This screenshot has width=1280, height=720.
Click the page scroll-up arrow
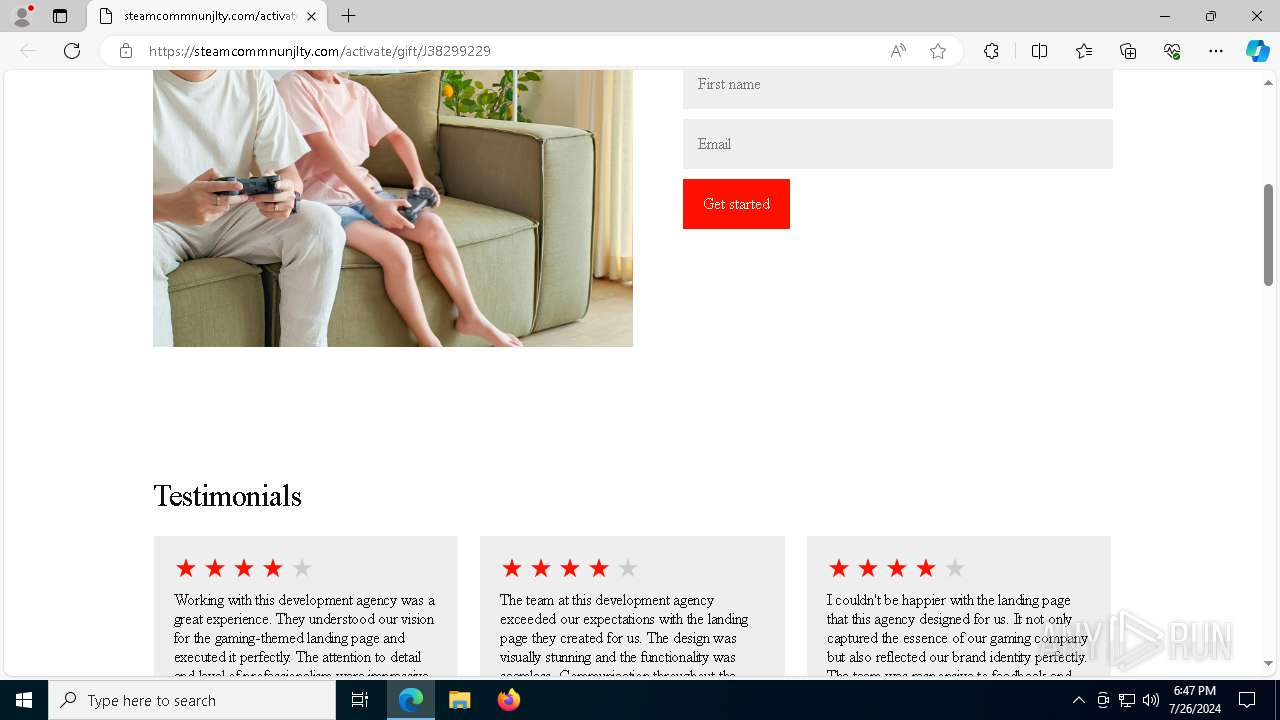point(1269,83)
